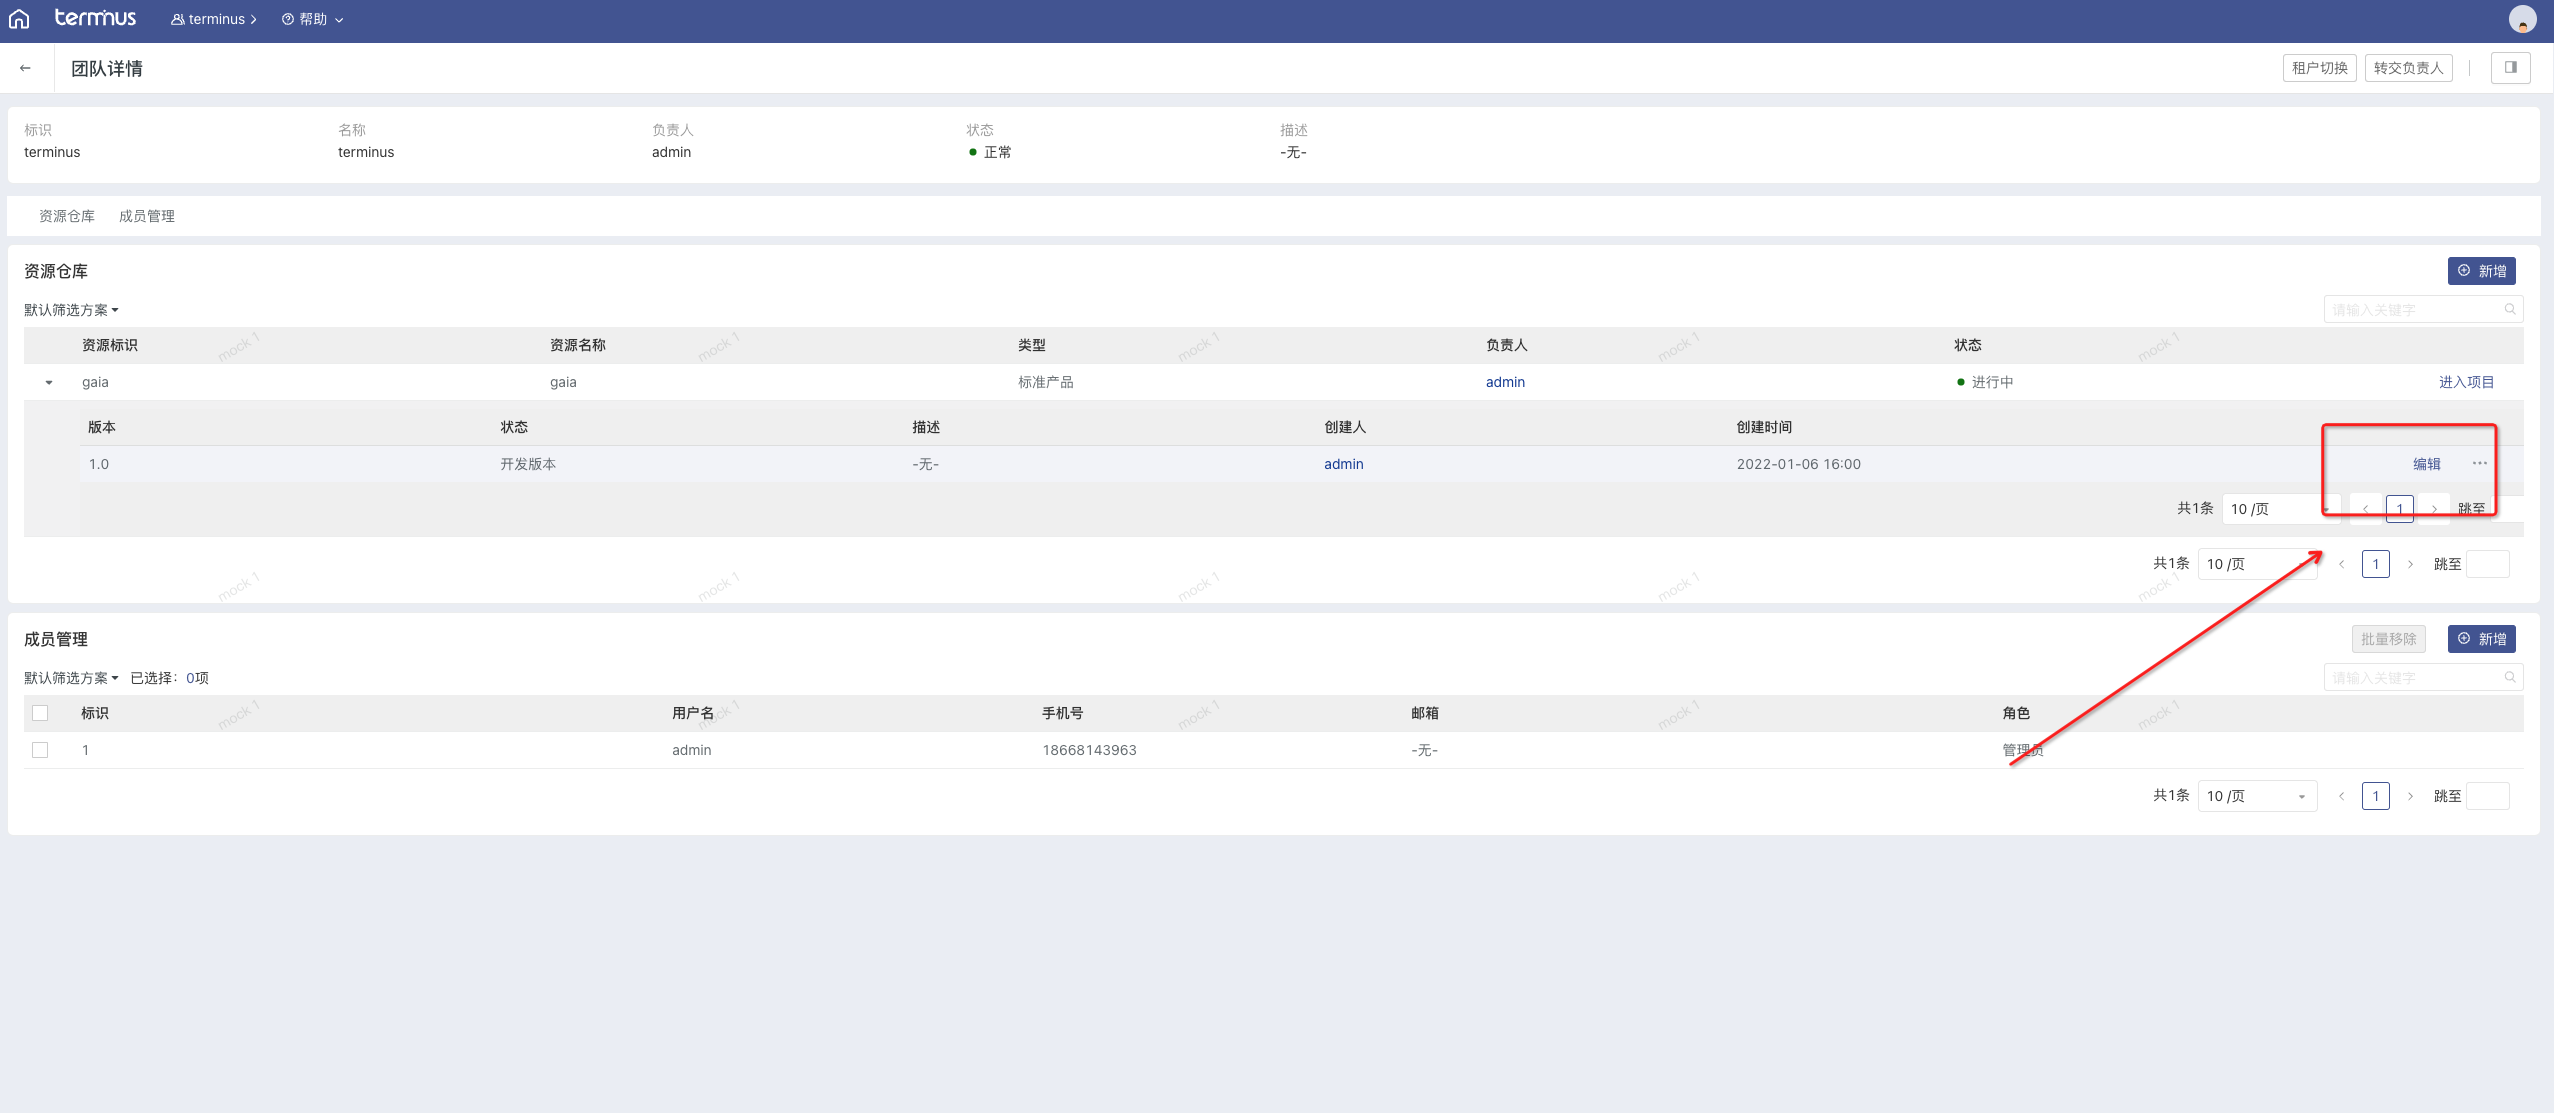Open user avatar menu
The height and width of the screenshot is (1113, 2554).
[x=2522, y=19]
